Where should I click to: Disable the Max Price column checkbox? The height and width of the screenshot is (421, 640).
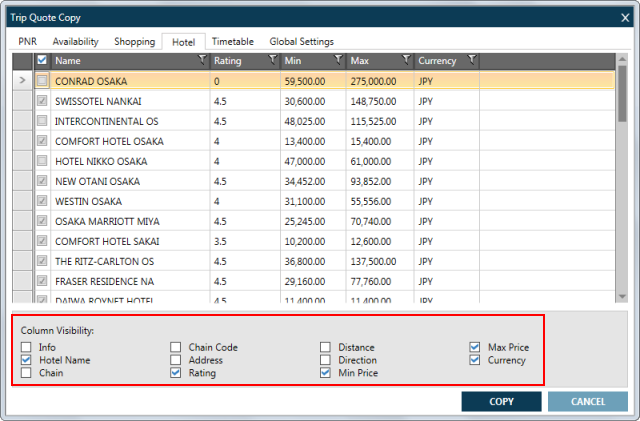(x=475, y=347)
